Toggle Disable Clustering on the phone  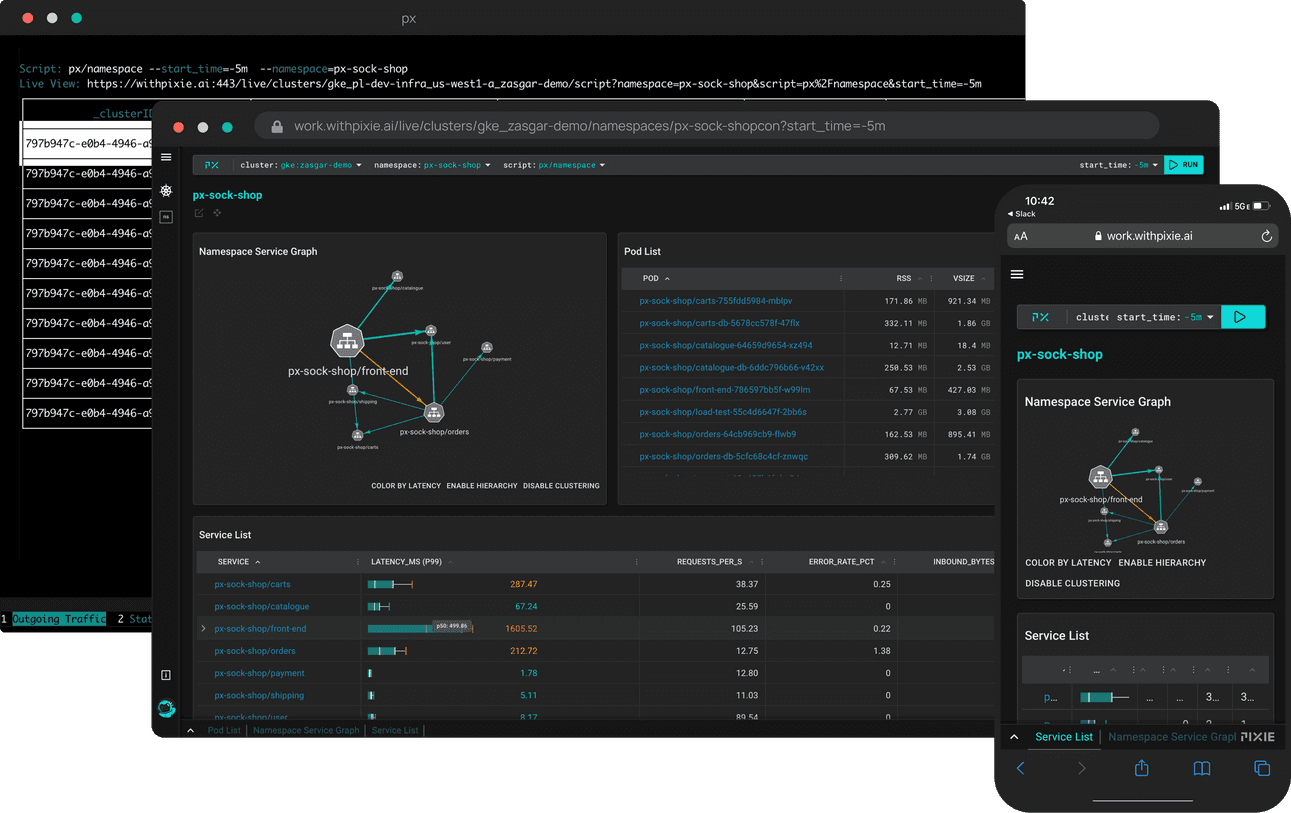tap(1072, 583)
